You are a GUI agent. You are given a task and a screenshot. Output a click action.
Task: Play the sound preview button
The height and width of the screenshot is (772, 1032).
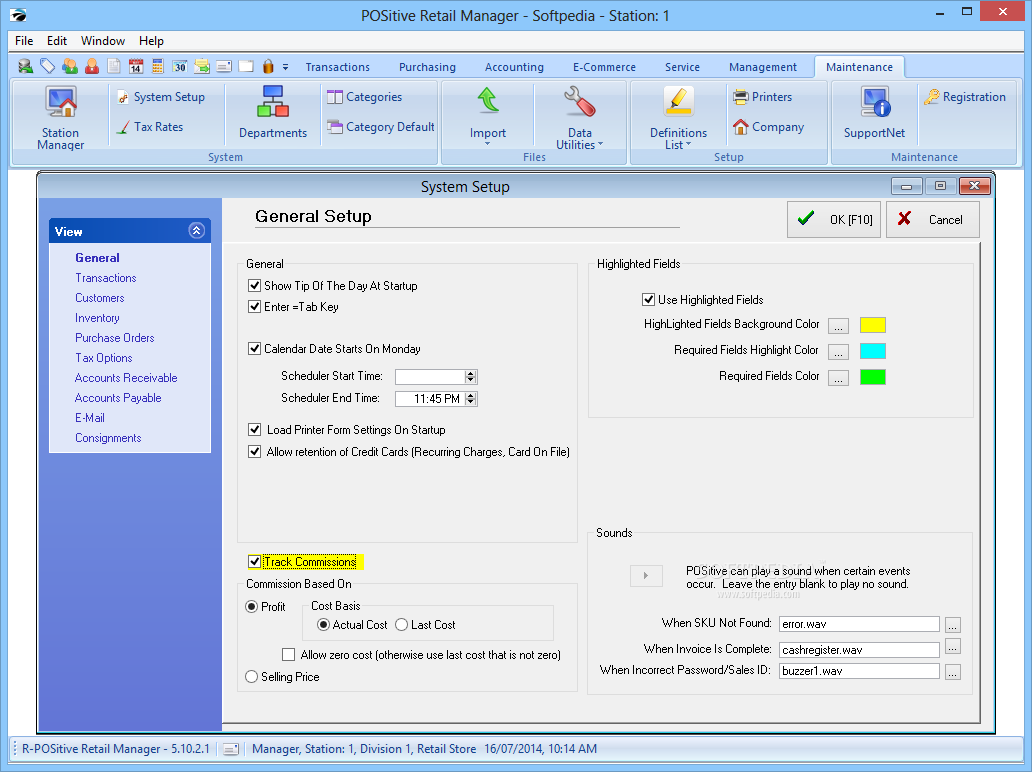[x=646, y=576]
